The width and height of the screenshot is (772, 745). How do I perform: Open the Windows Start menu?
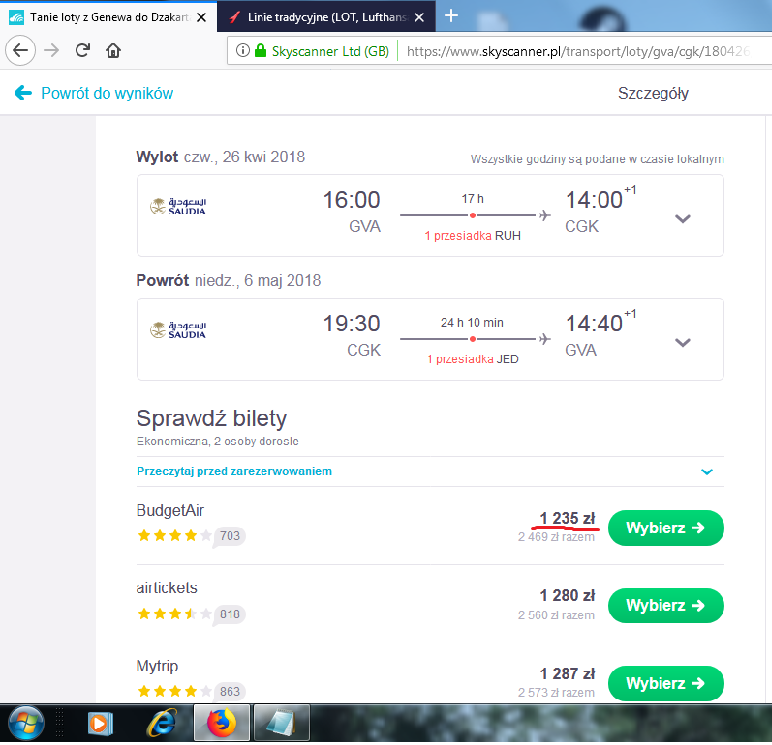[x=26, y=723]
